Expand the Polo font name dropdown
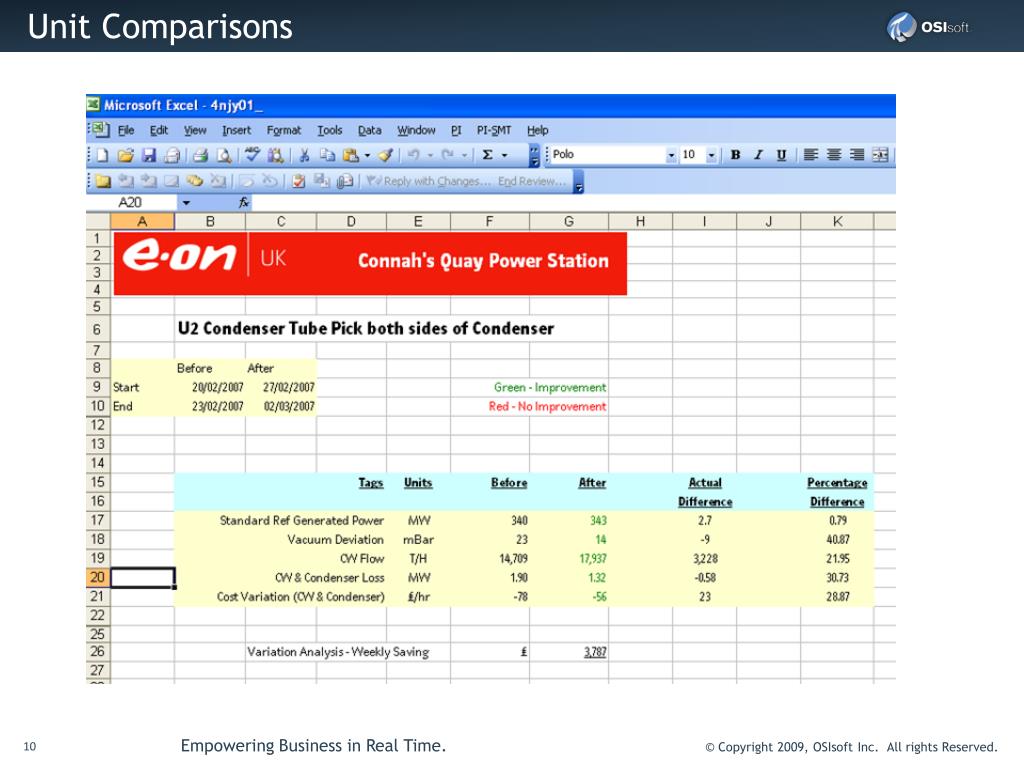 coord(671,155)
